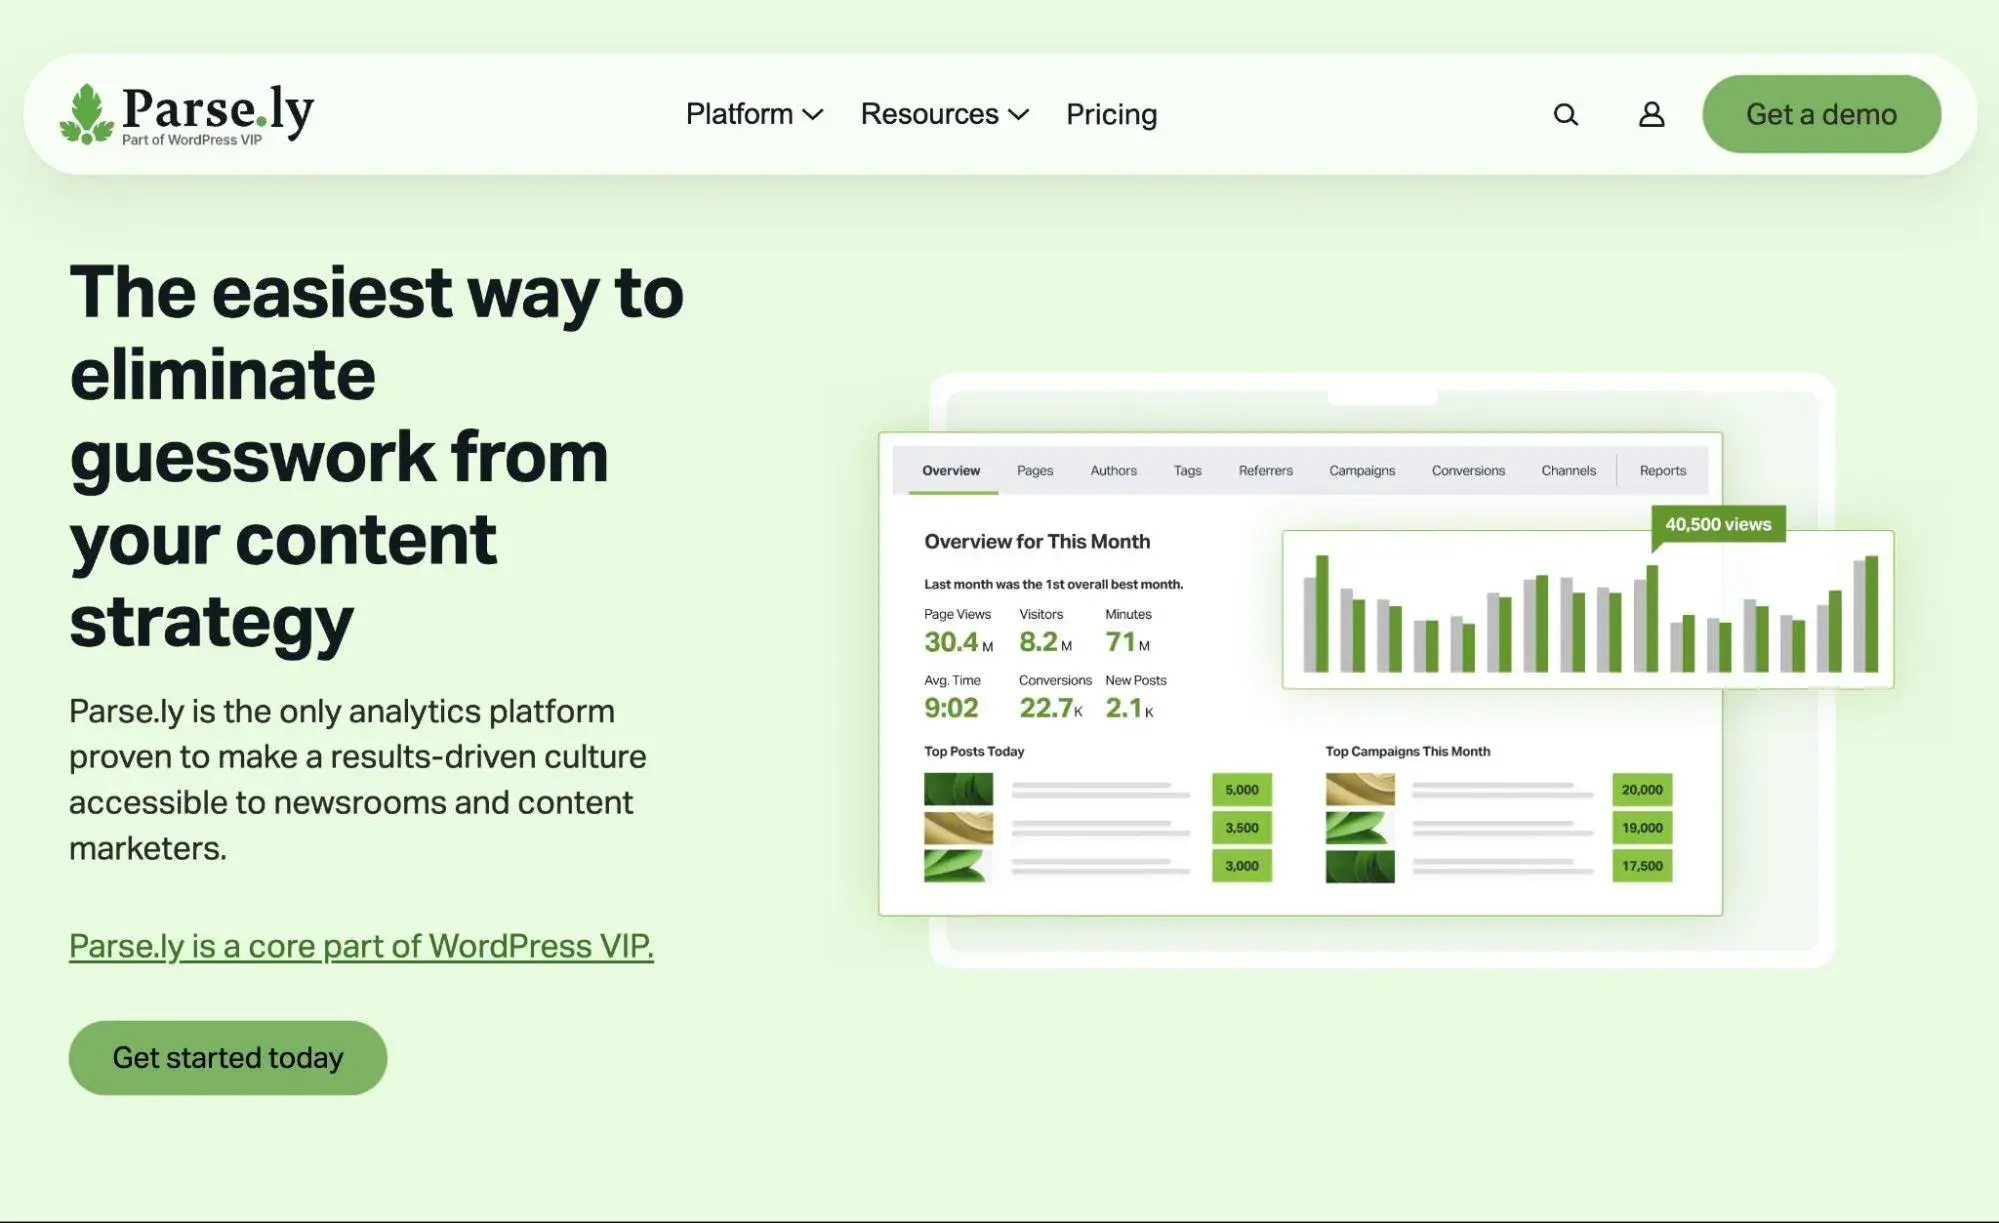Click the Avg. Time 9:02 value
This screenshot has height=1223, width=1999.
click(951, 708)
